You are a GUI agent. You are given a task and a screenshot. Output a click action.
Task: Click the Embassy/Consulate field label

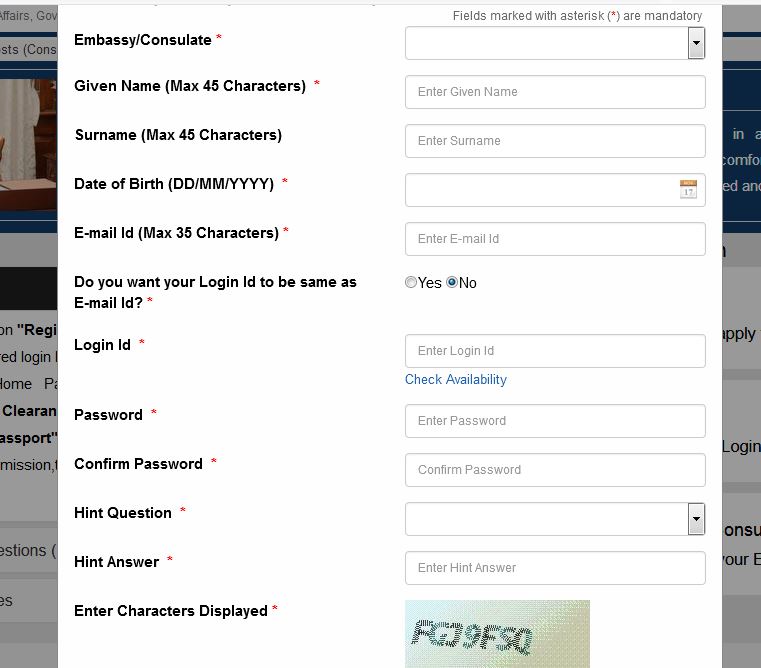click(x=143, y=40)
